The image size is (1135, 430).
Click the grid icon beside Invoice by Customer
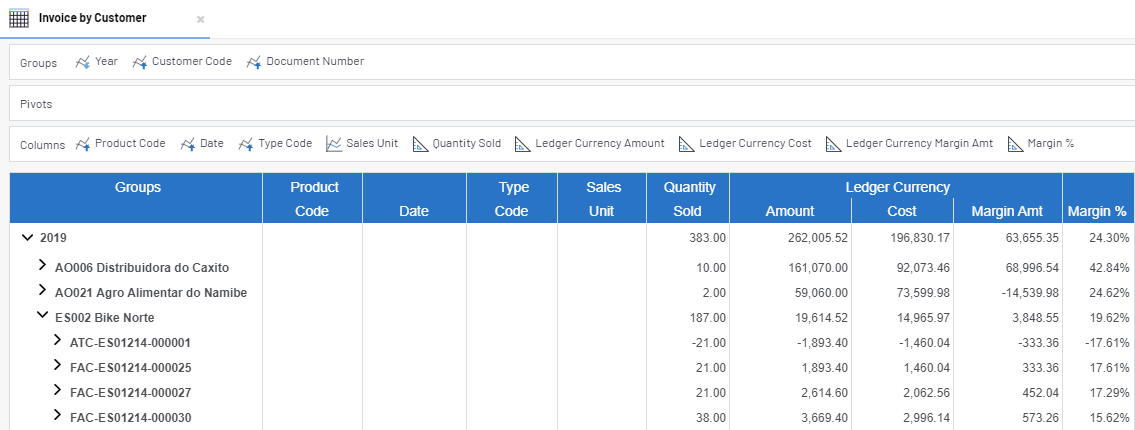click(x=19, y=19)
